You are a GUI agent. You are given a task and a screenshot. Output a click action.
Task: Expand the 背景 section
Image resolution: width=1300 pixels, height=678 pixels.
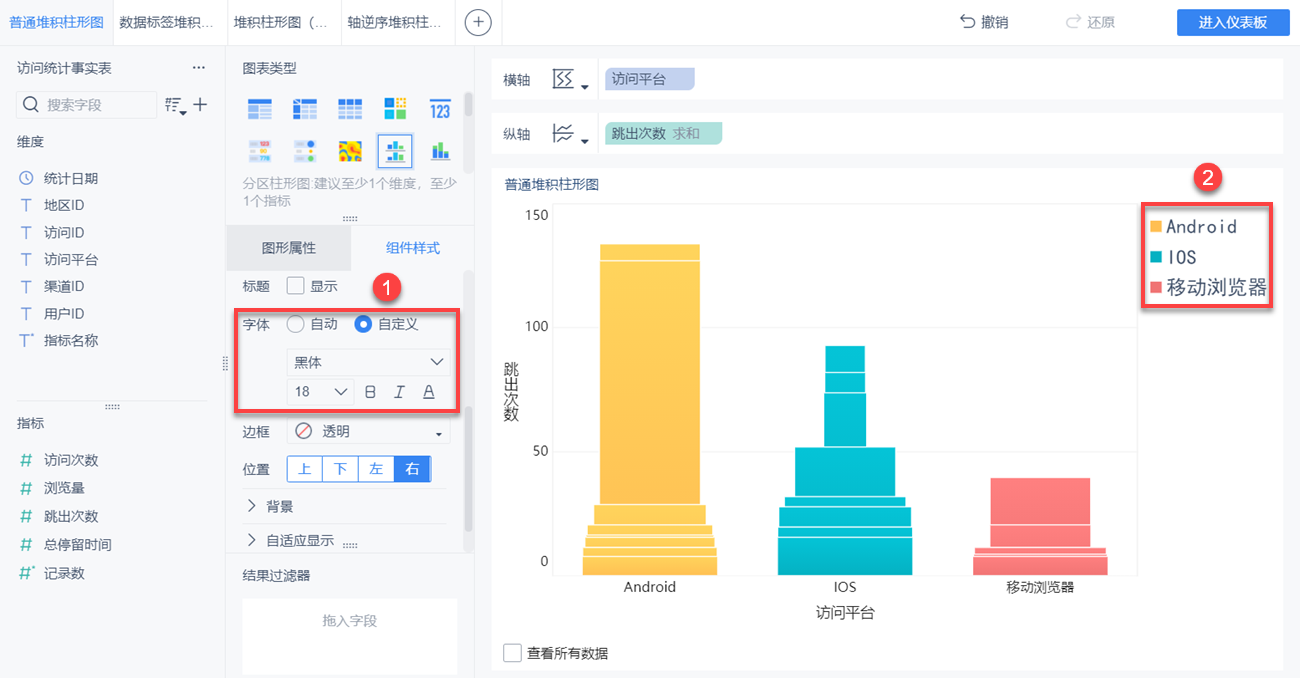click(269, 507)
